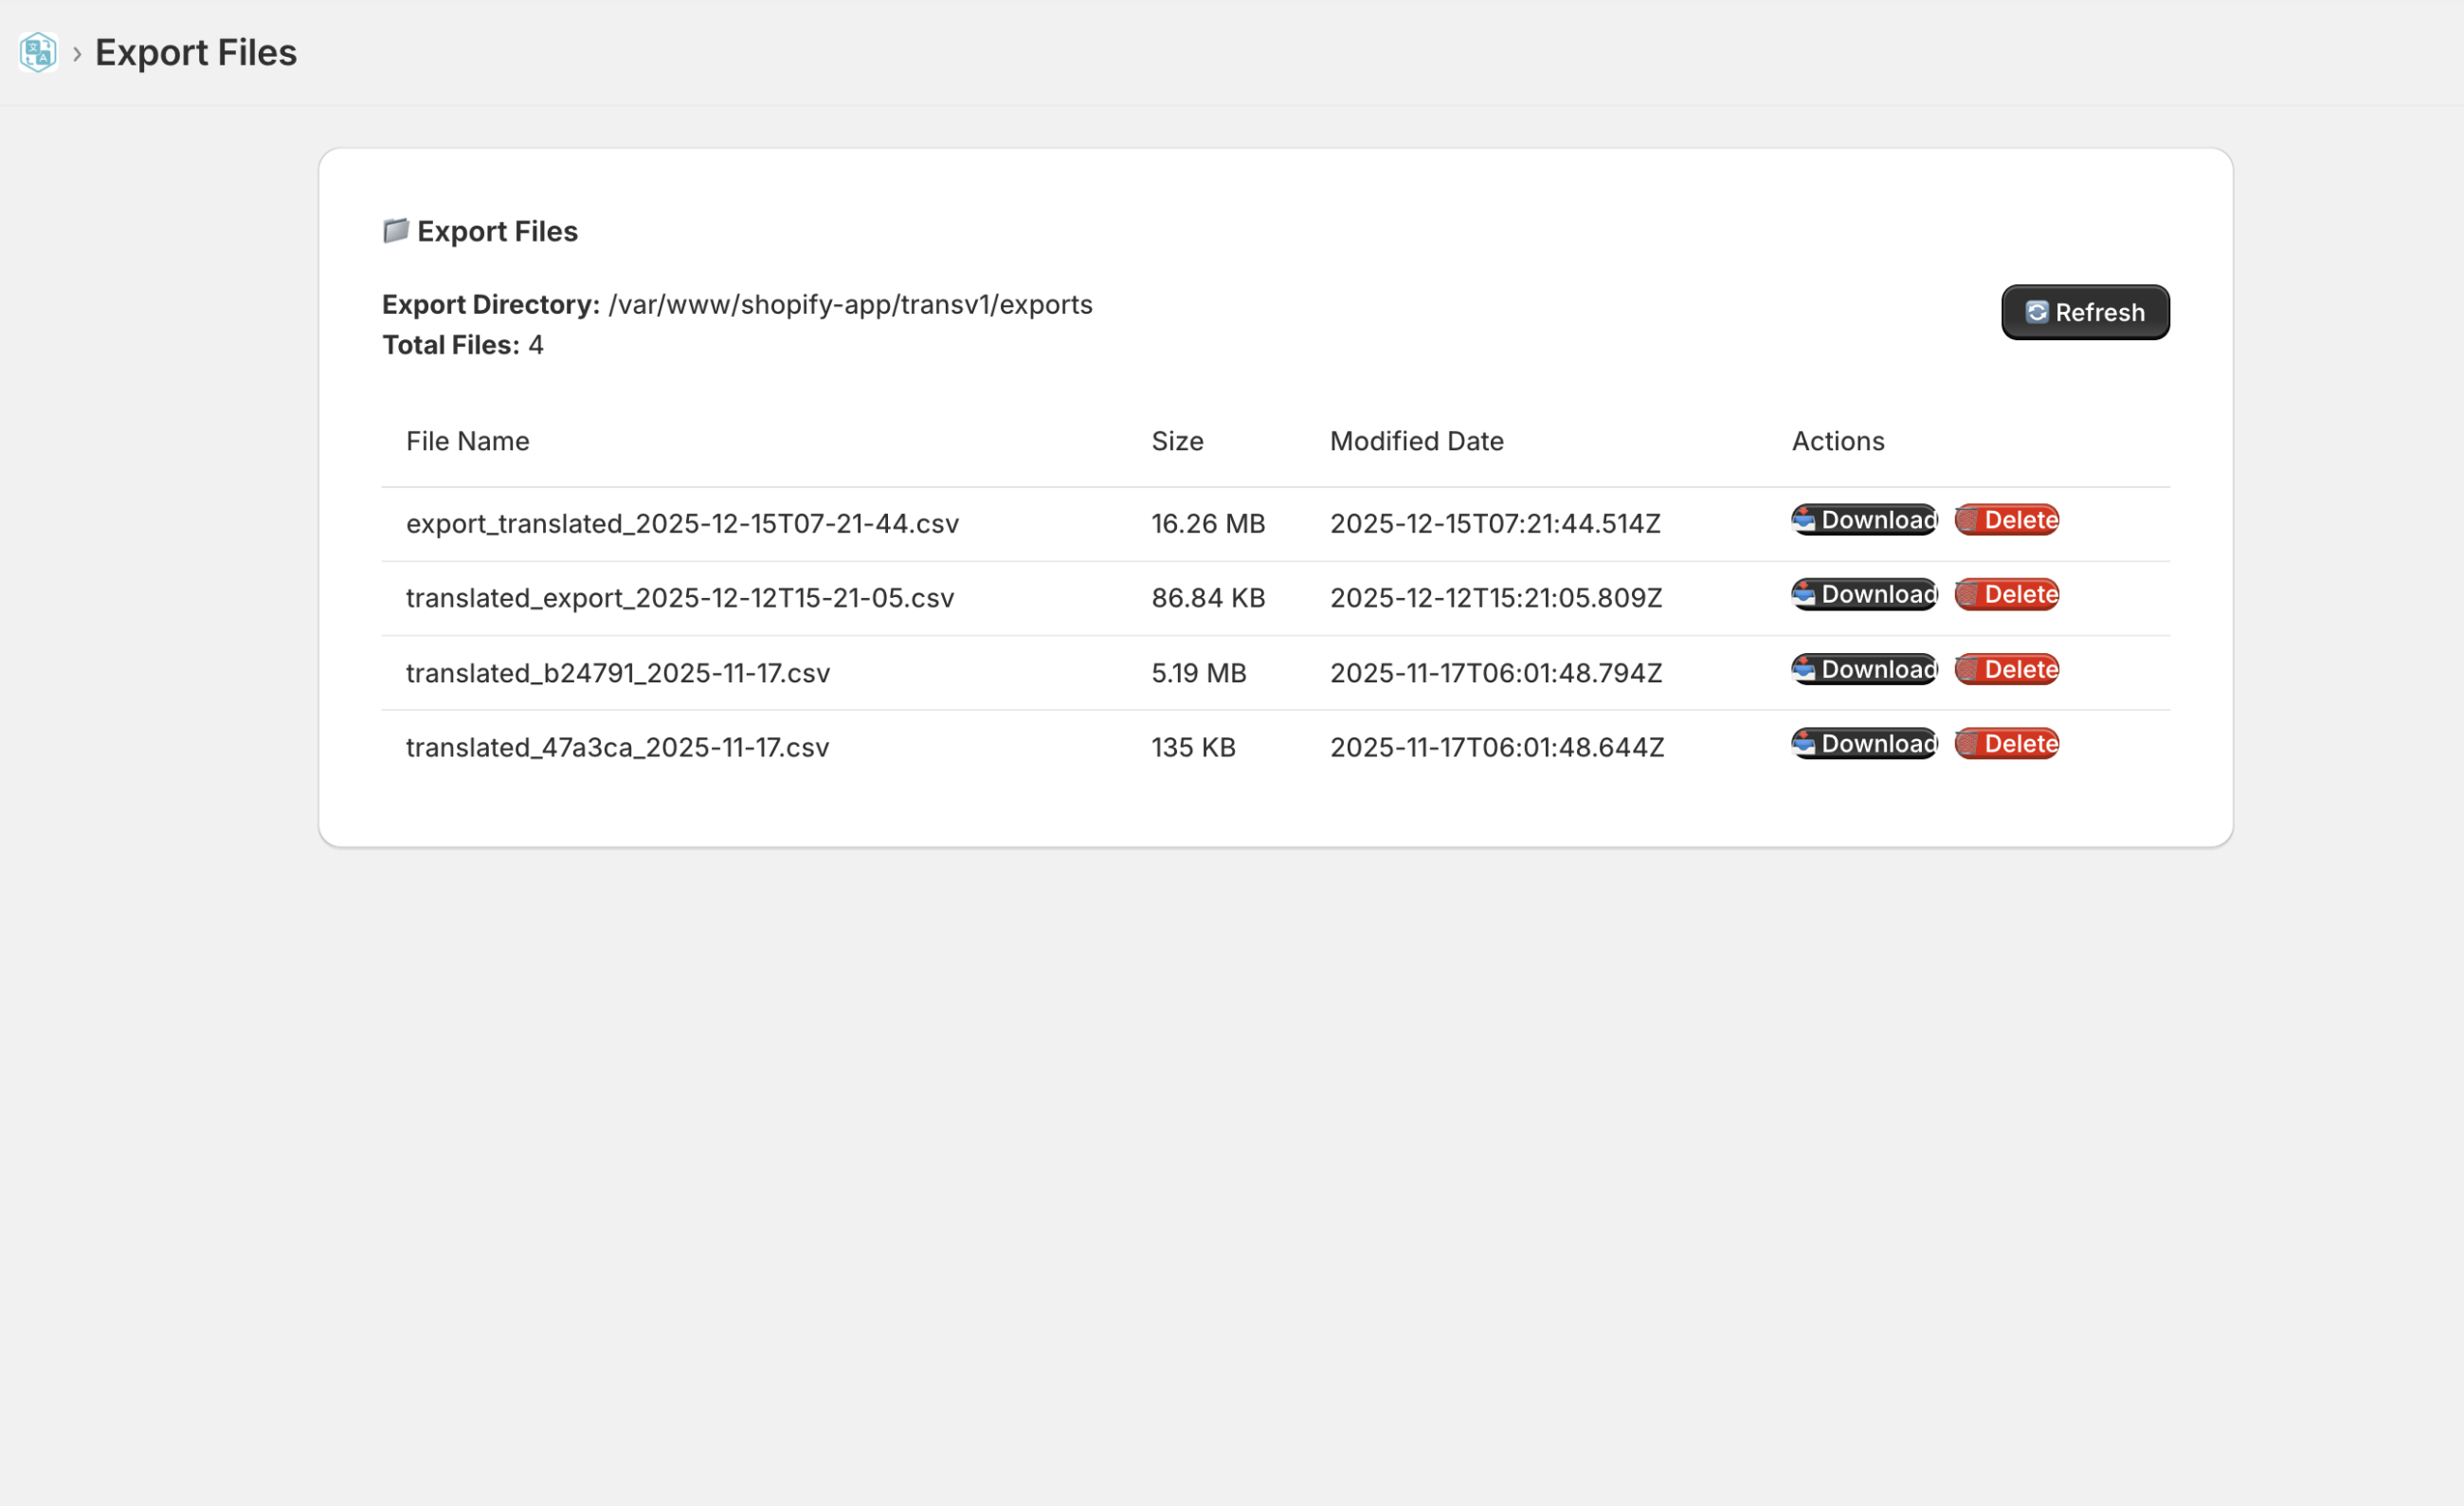Click the Modified Date column header
The width and height of the screenshot is (2464, 1506).
[x=1416, y=441]
